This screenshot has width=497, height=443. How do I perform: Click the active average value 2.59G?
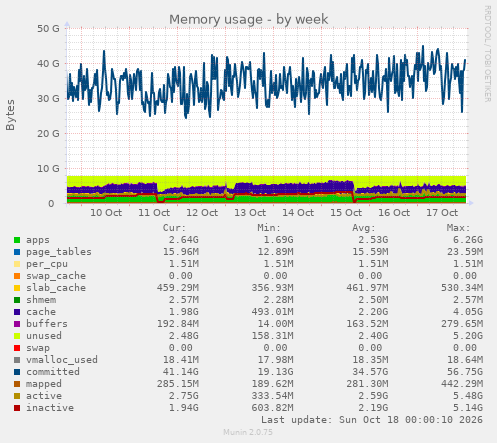point(373,396)
